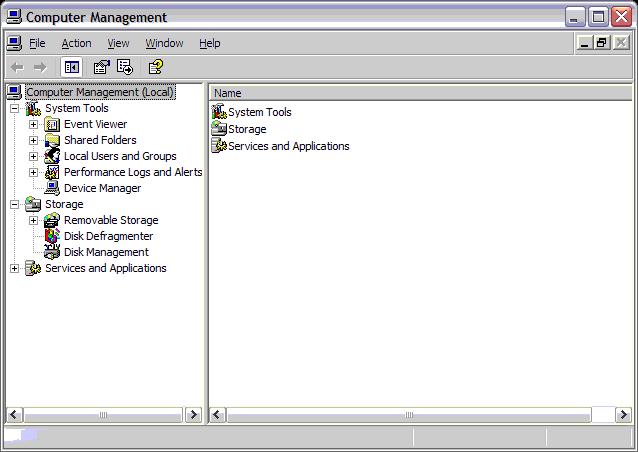This screenshot has width=638, height=452.
Task: Select Disk Management in the tree
Action: click(106, 252)
